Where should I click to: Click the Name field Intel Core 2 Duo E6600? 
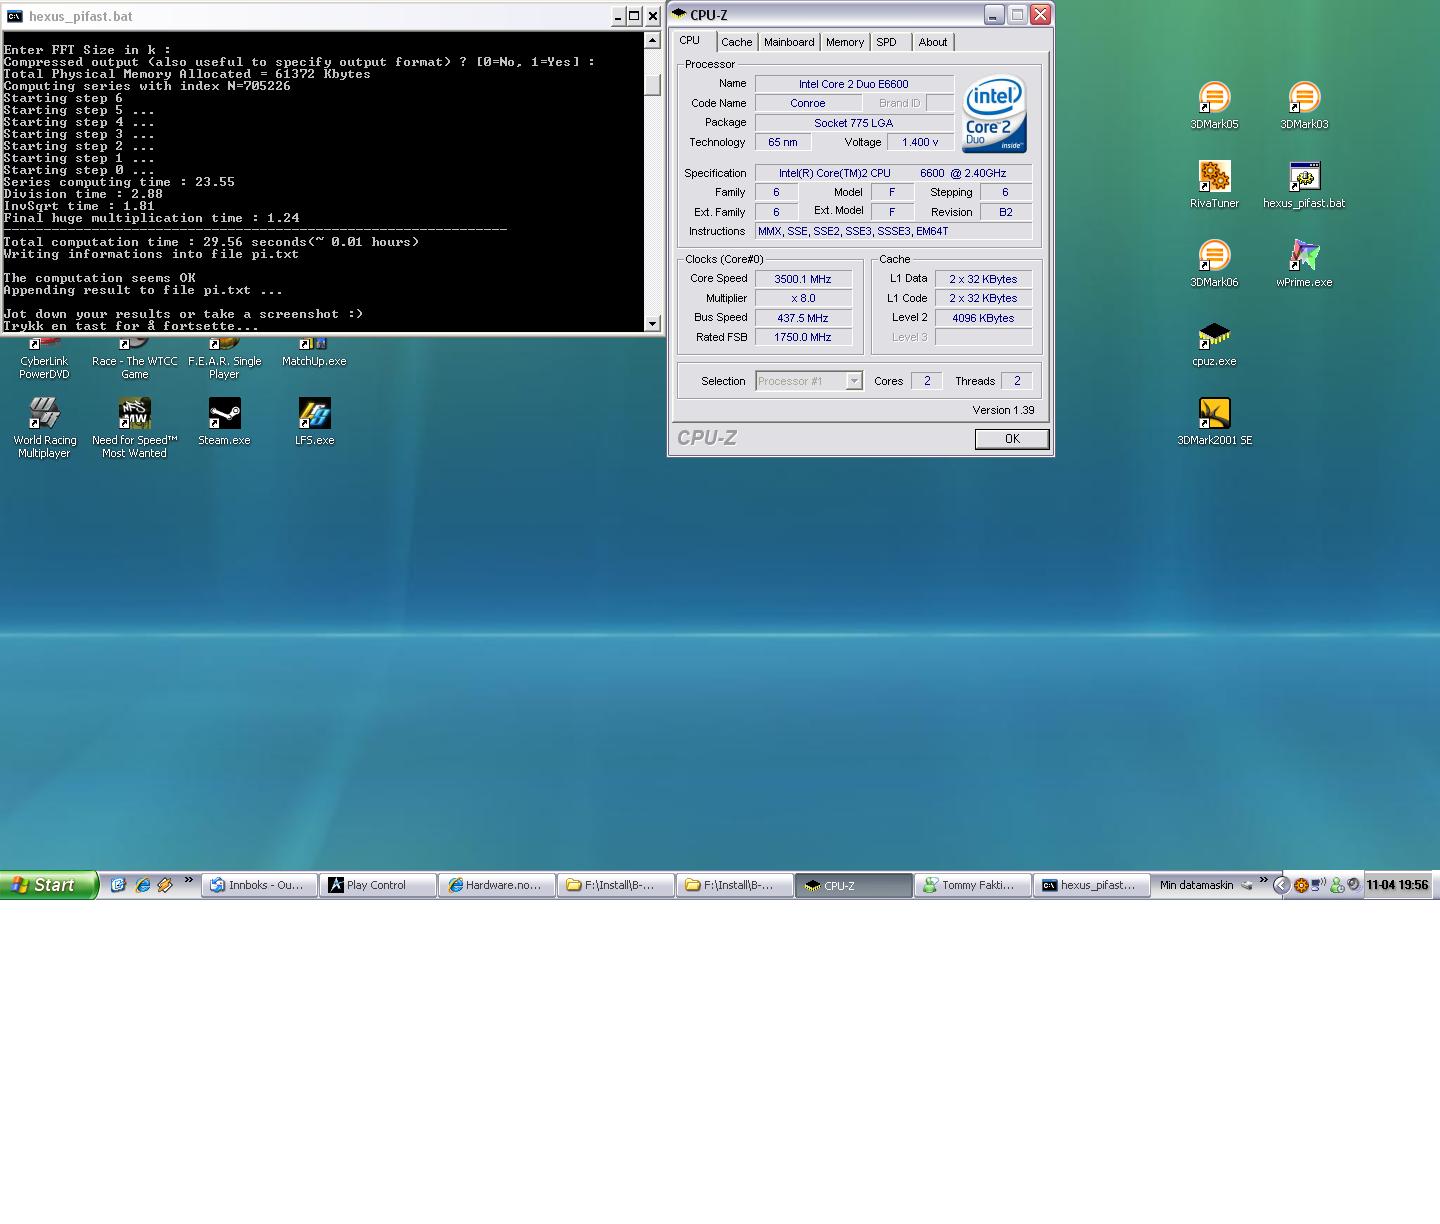click(854, 84)
